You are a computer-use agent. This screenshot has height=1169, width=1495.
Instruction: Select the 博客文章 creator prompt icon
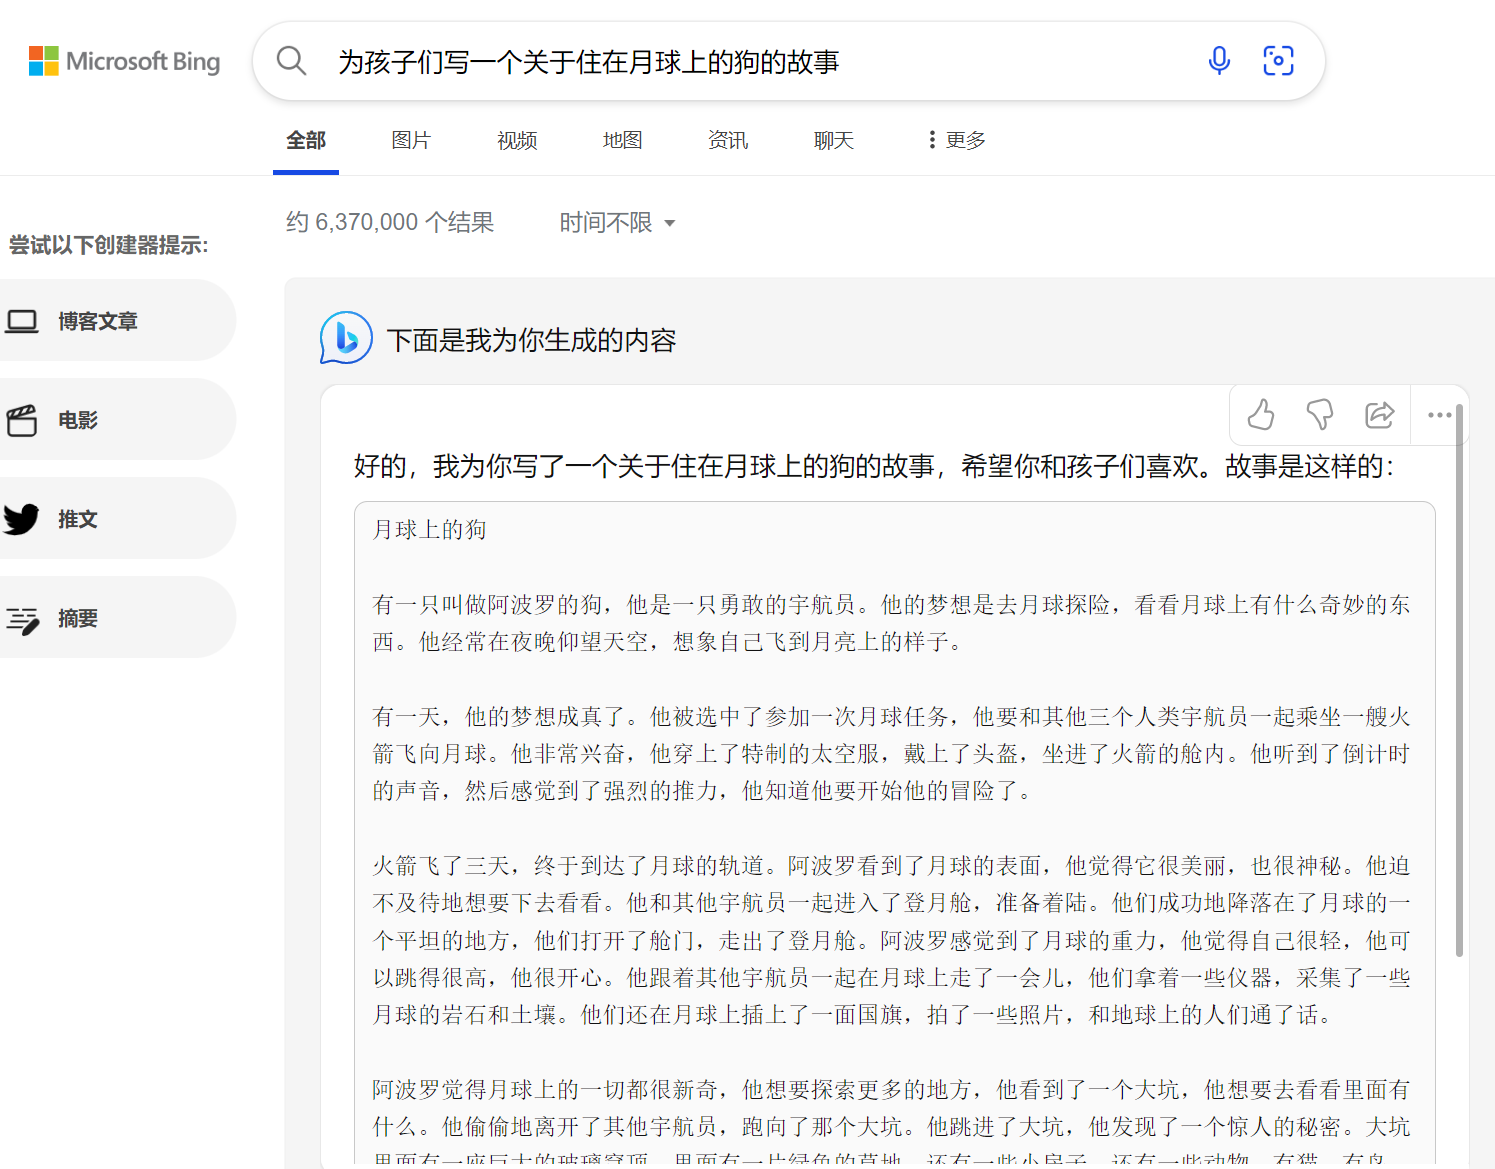(x=23, y=320)
